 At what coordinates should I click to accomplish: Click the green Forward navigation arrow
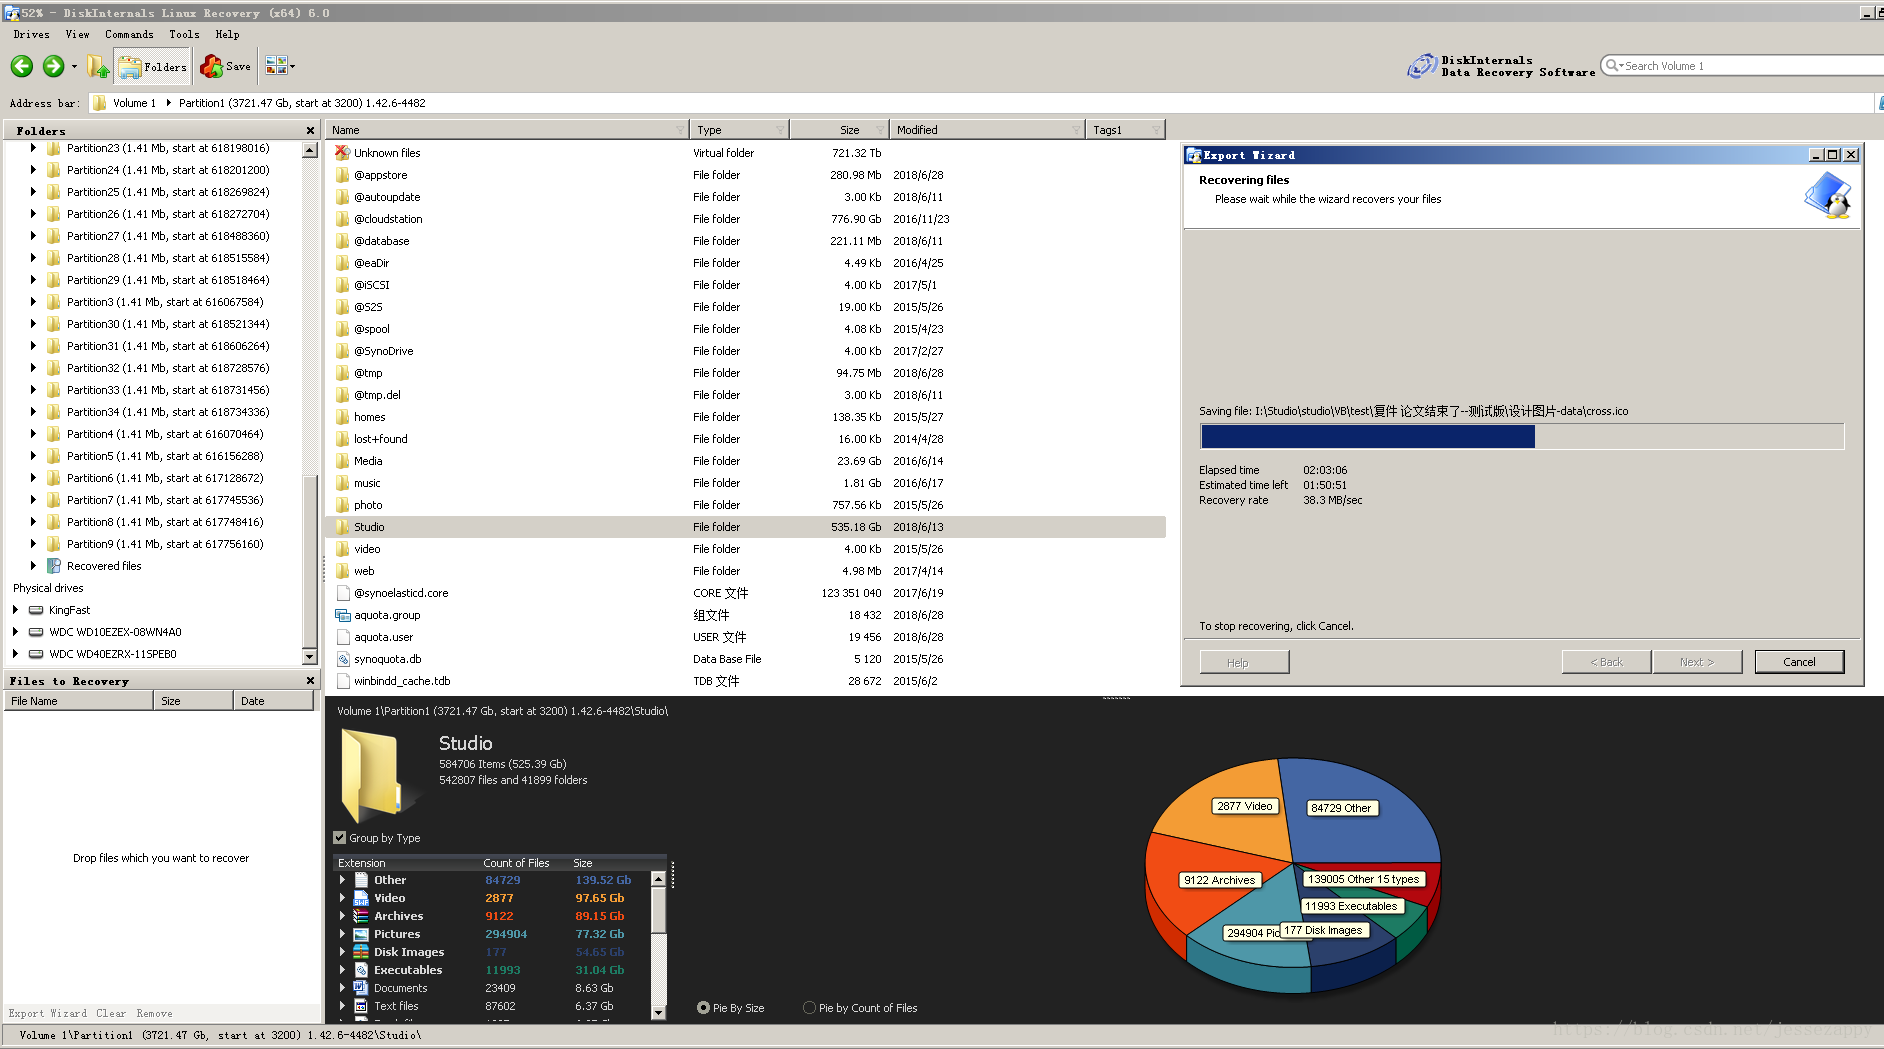click(x=54, y=67)
